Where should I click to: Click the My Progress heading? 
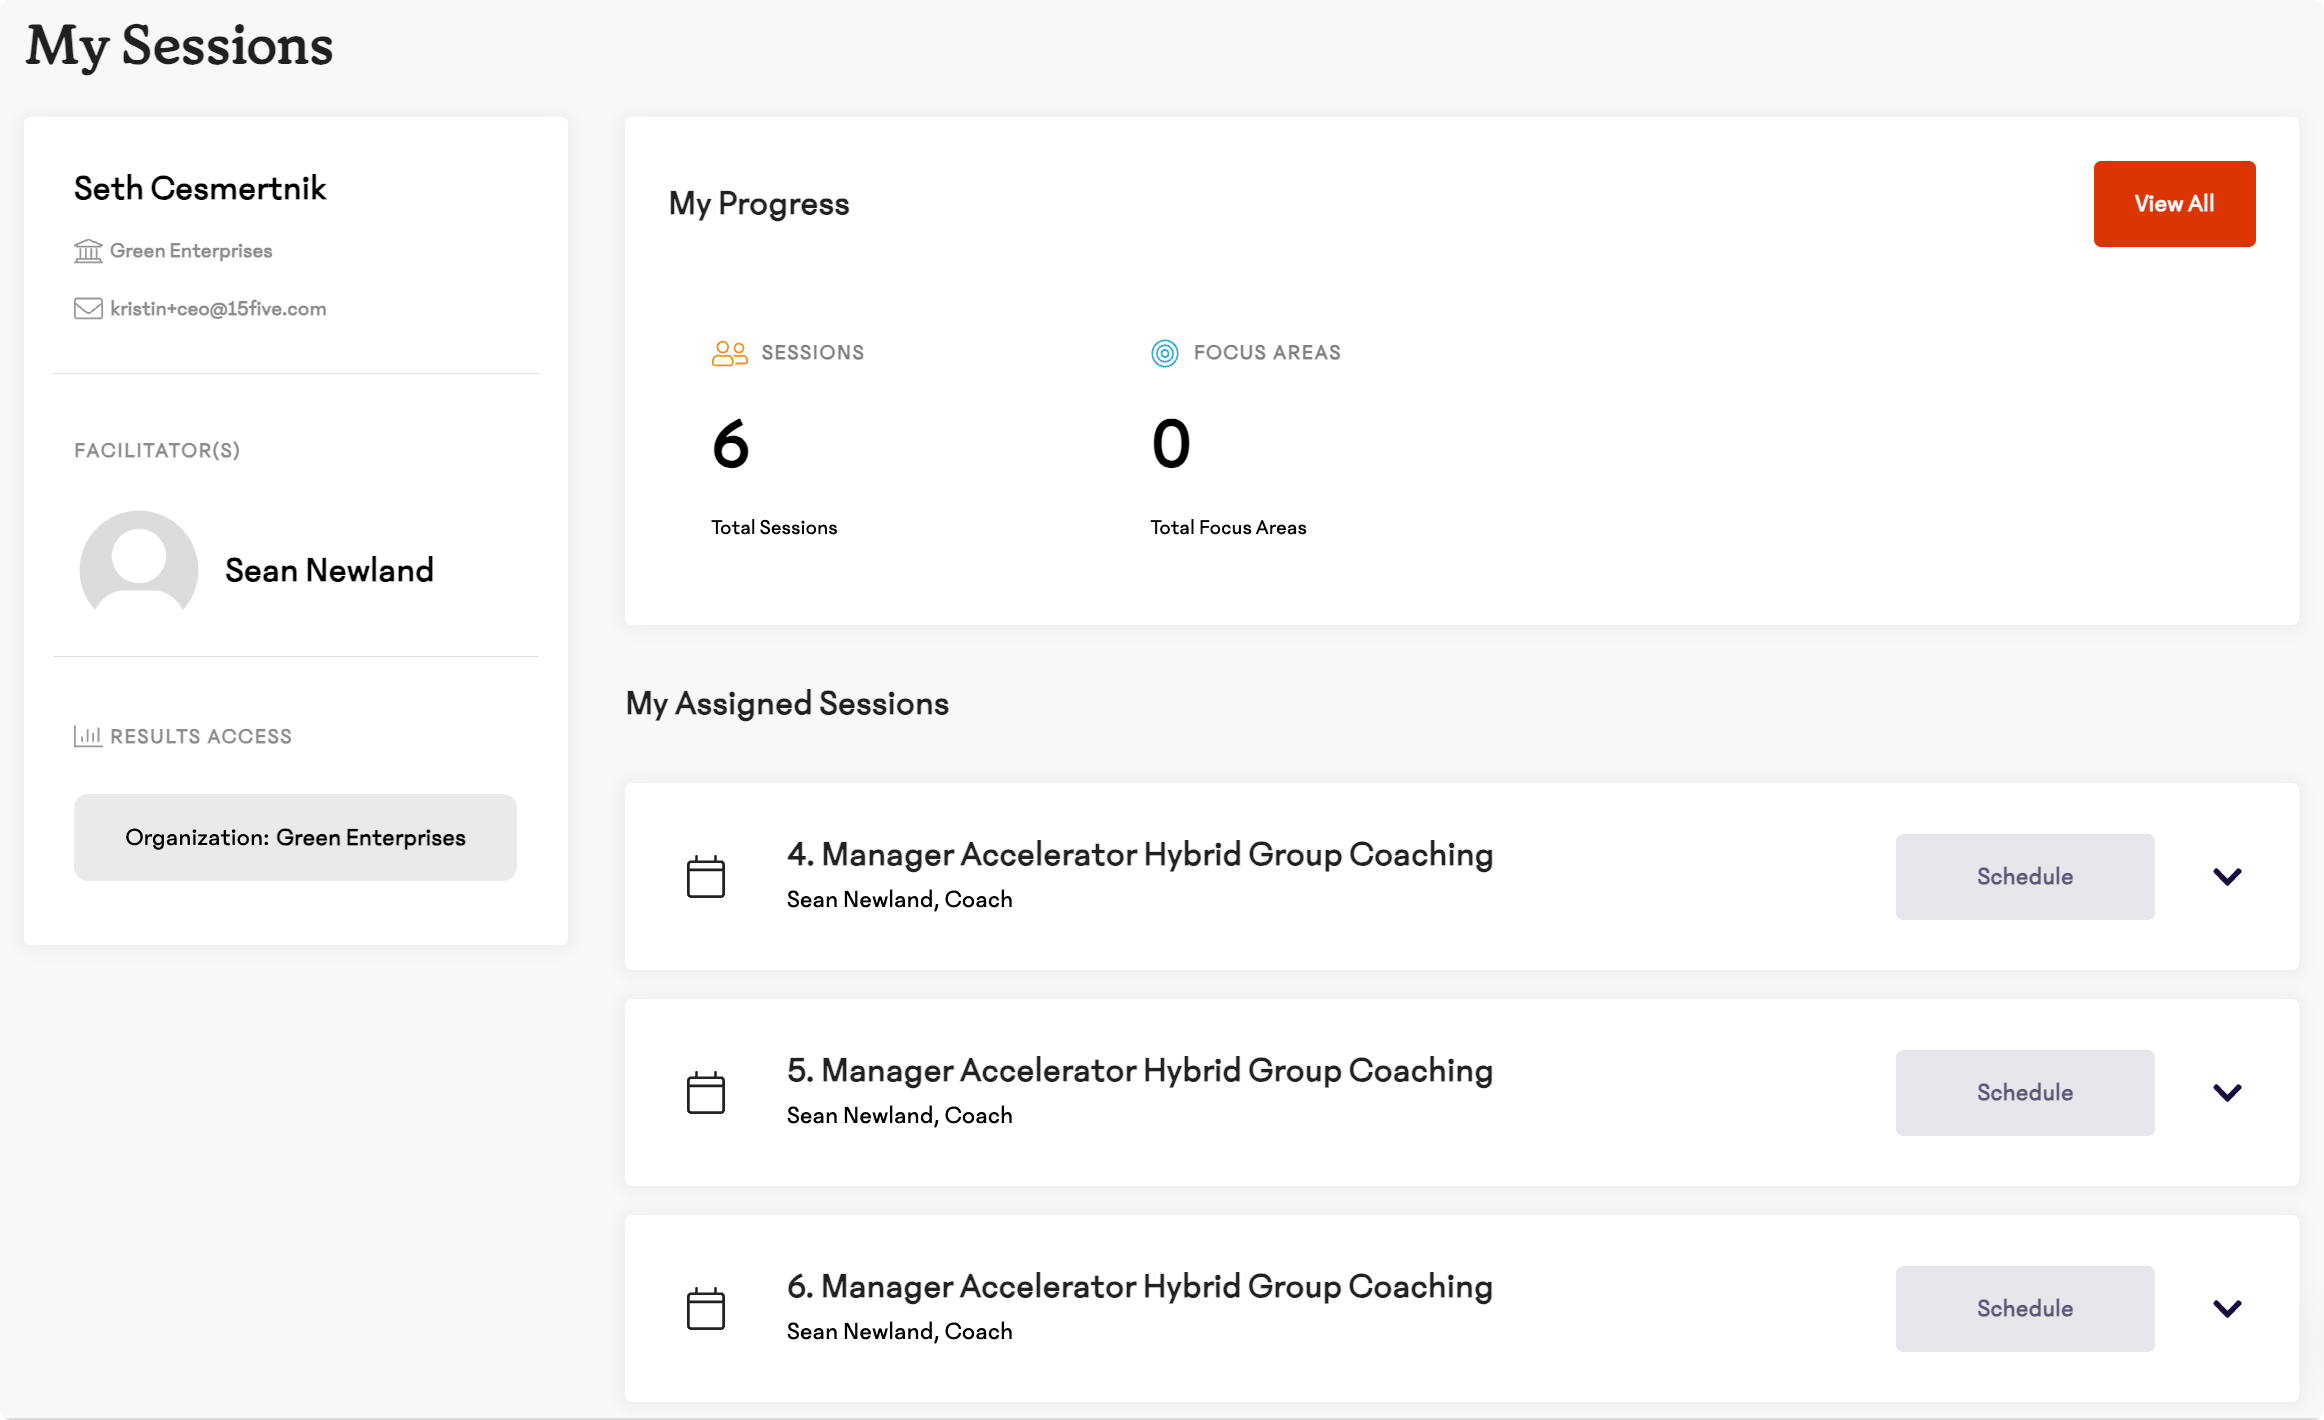(x=759, y=204)
